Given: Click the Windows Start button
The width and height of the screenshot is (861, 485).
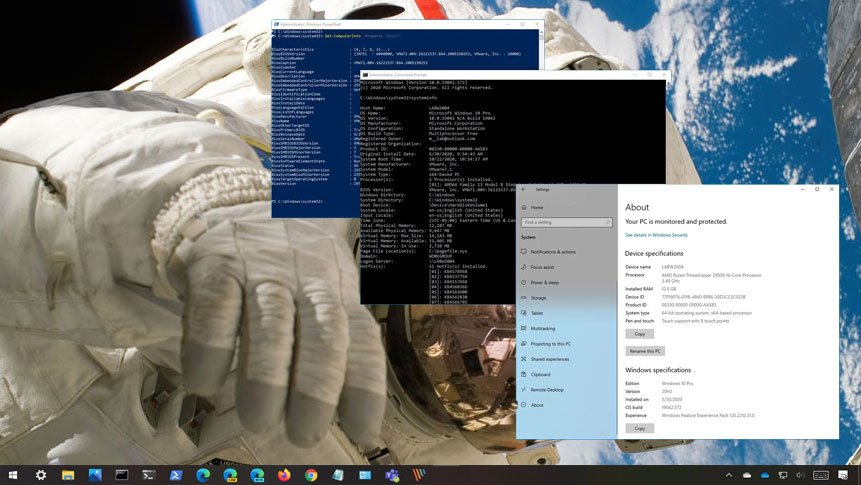Looking at the screenshot, I should 14,475.
